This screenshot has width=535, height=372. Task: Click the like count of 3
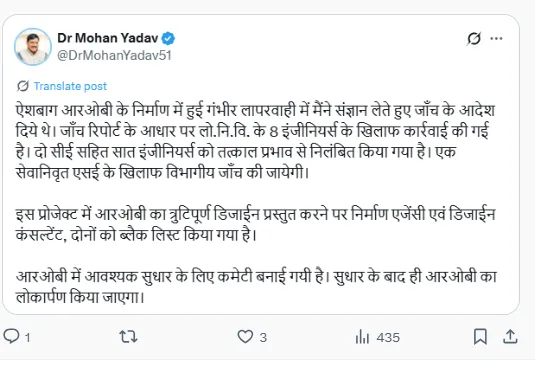point(263,338)
